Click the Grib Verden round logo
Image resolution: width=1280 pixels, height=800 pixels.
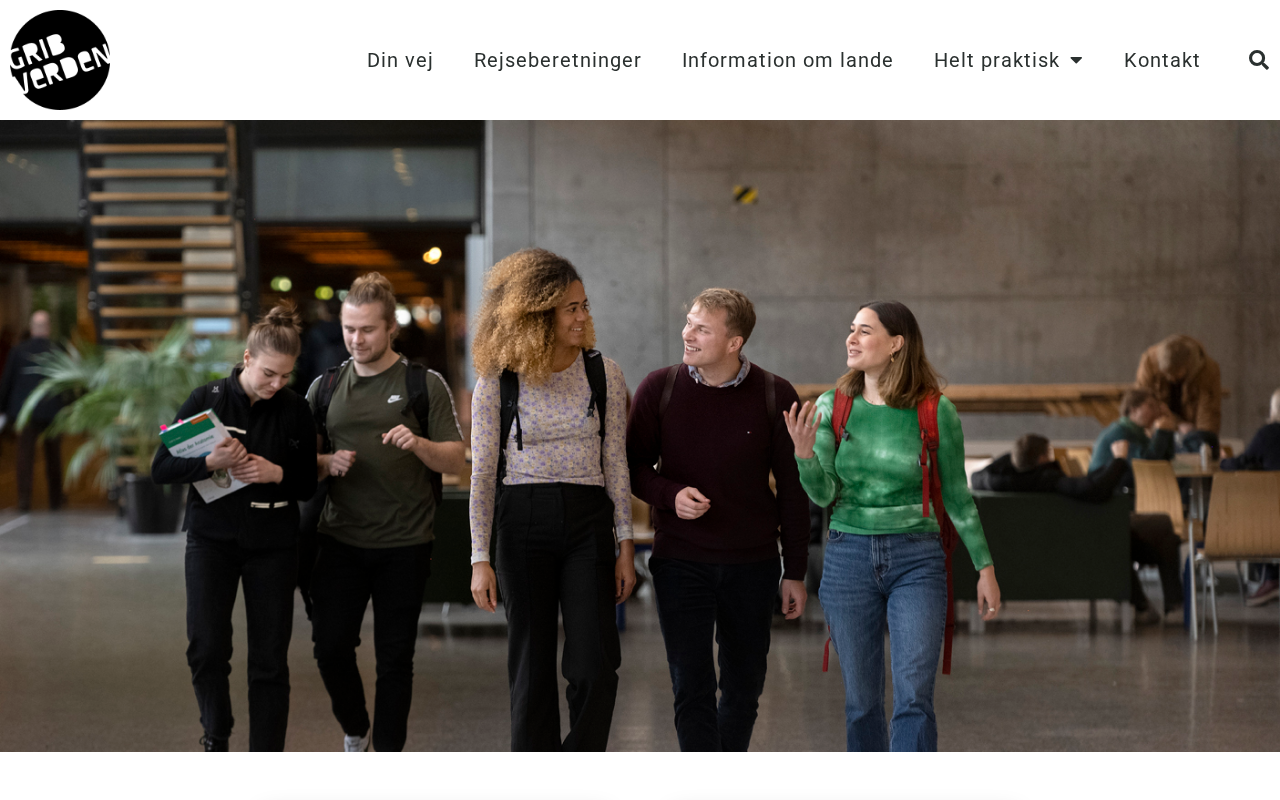coord(60,60)
